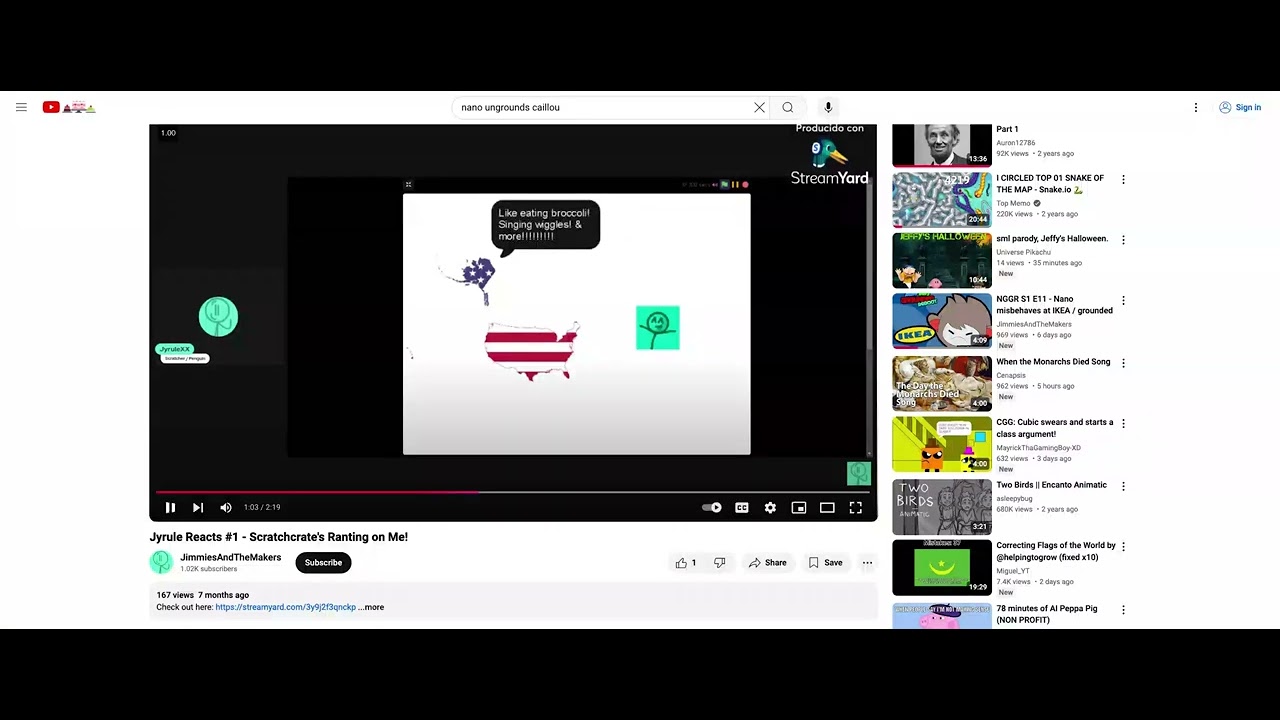Skip to the next video
The height and width of the screenshot is (720, 1280).
pos(198,507)
